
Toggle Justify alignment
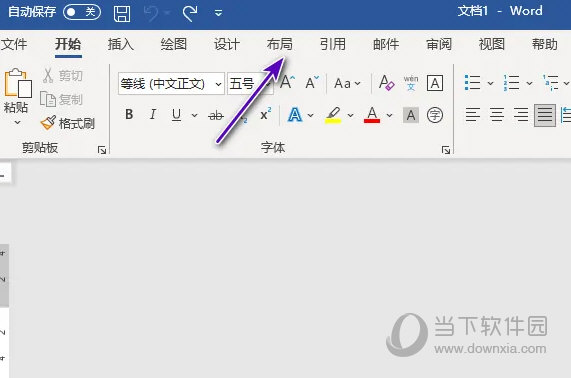pos(545,115)
